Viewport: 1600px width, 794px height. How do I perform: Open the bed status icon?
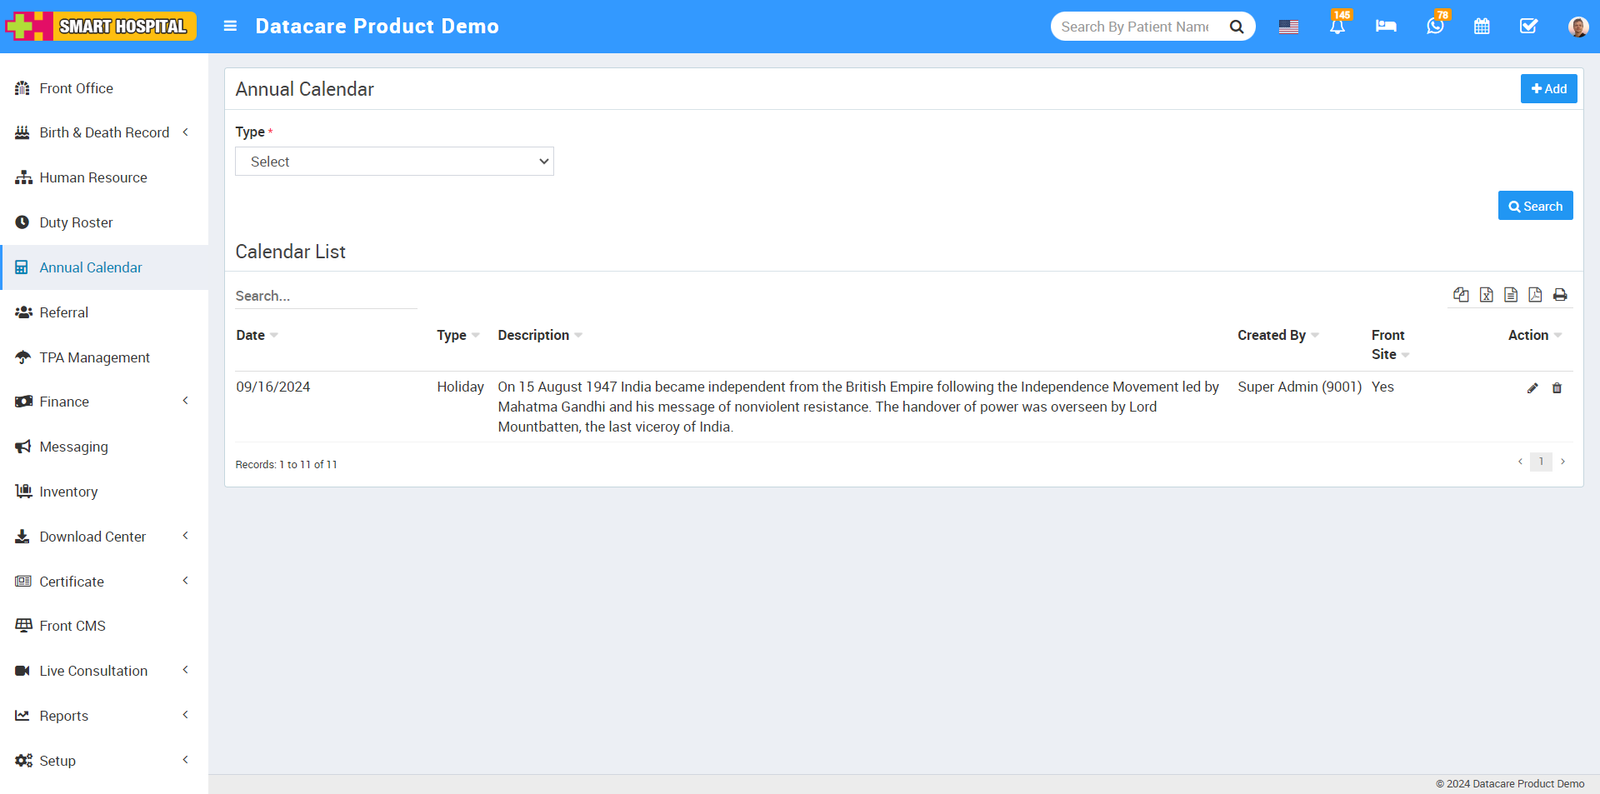1386,26
